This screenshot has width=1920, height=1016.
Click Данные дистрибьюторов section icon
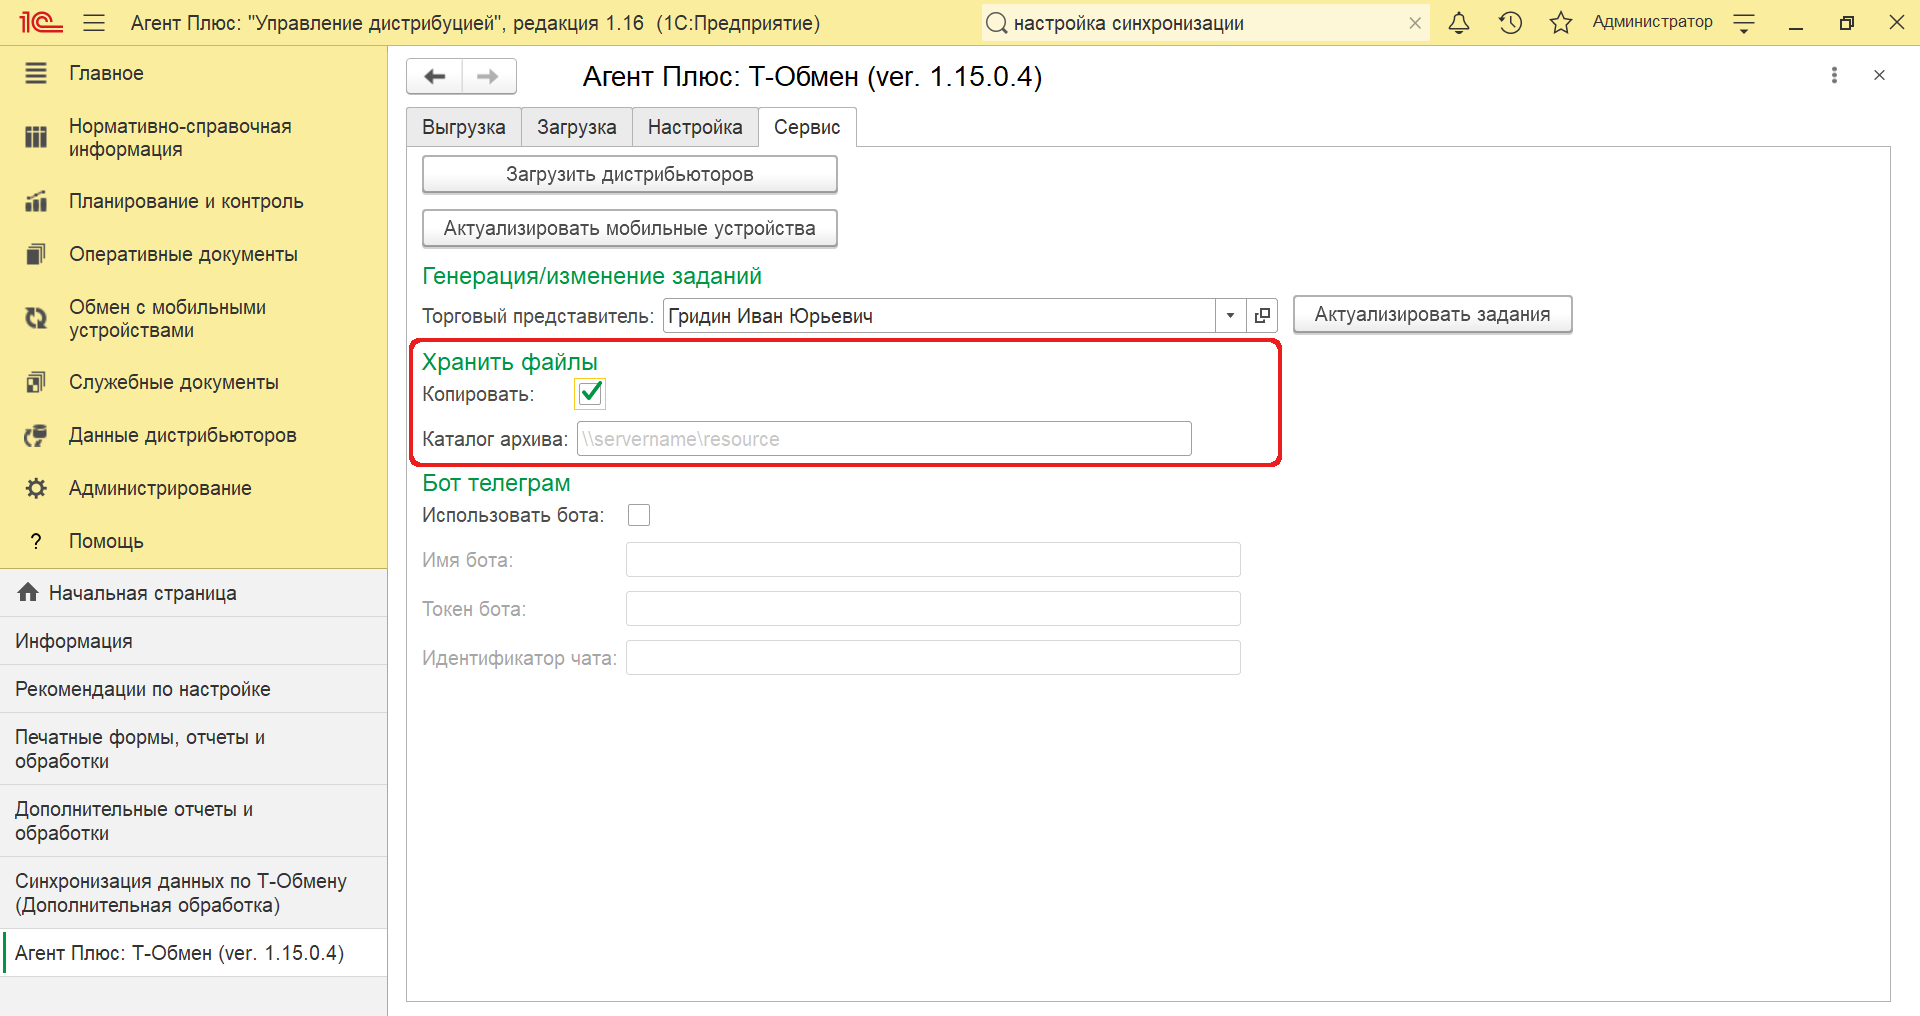tap(36, 435)
